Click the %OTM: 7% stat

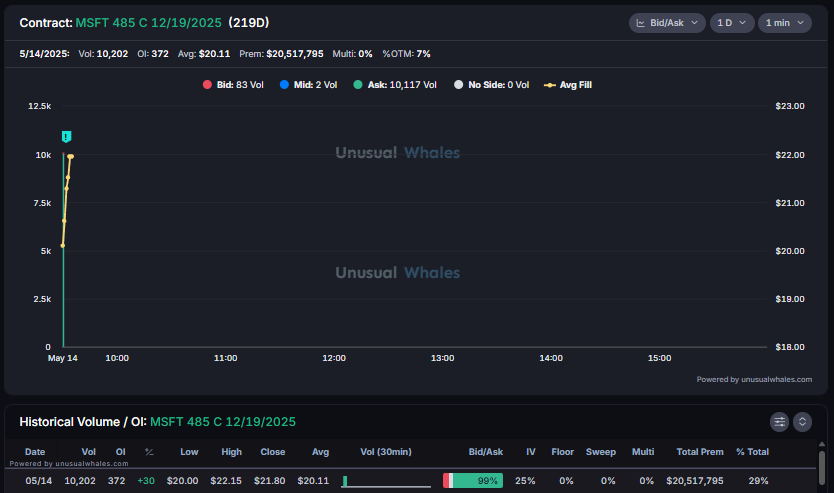click(x=406, y=54)
